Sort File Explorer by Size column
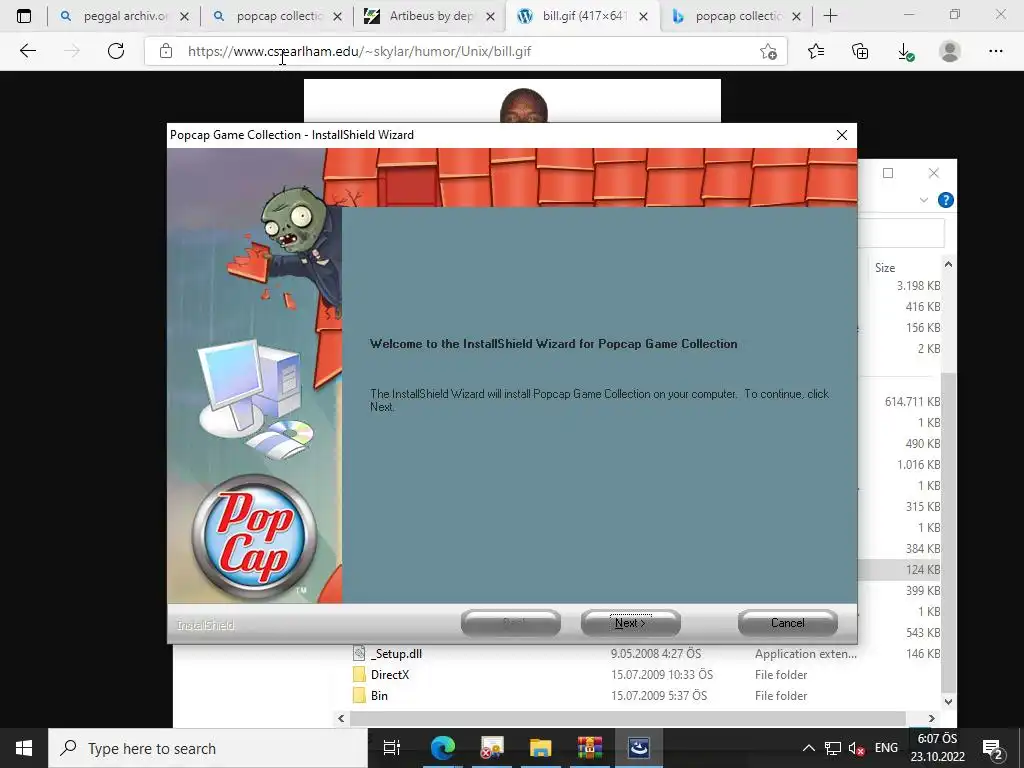The width and height of the screenshot is (1024, 768). pyautogui.click(x=885, y=268)
